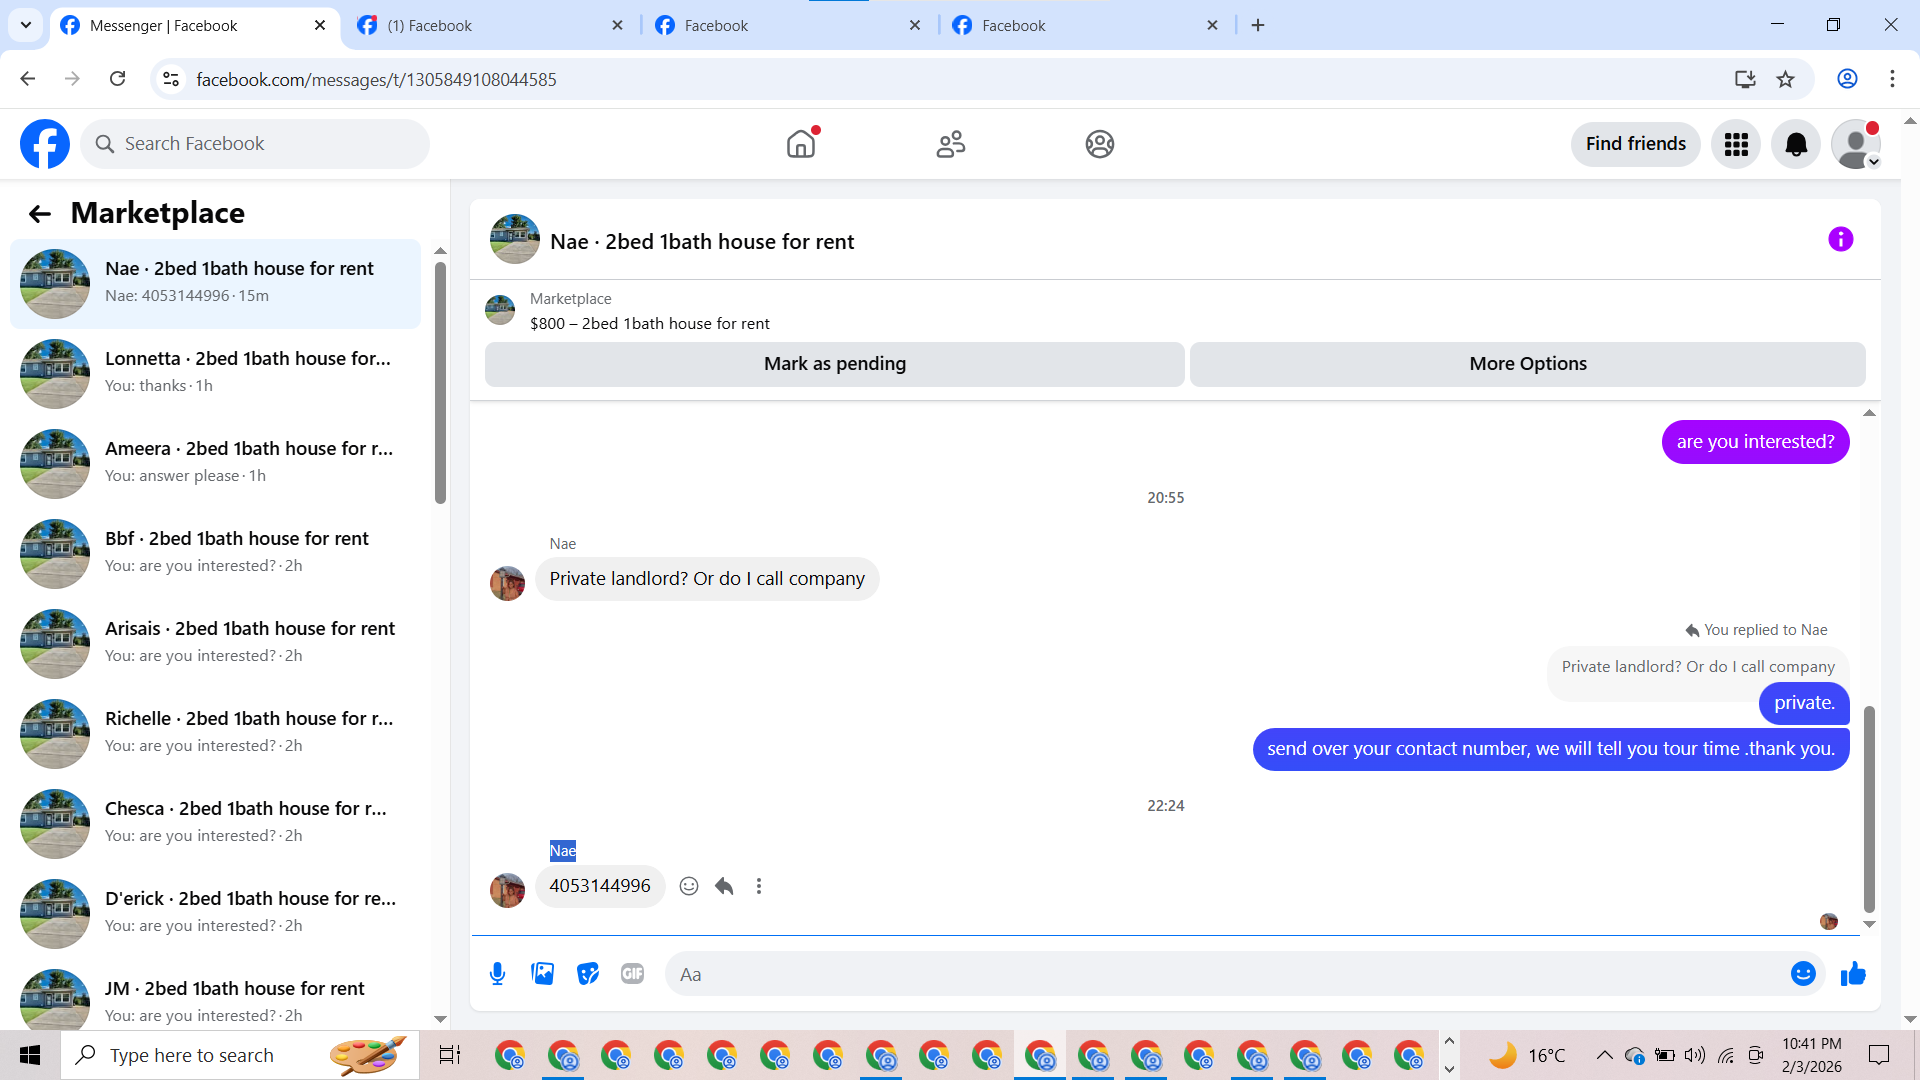Click Mark as pending button
The image size is (1920, 1080).
[x=834, y=364]
